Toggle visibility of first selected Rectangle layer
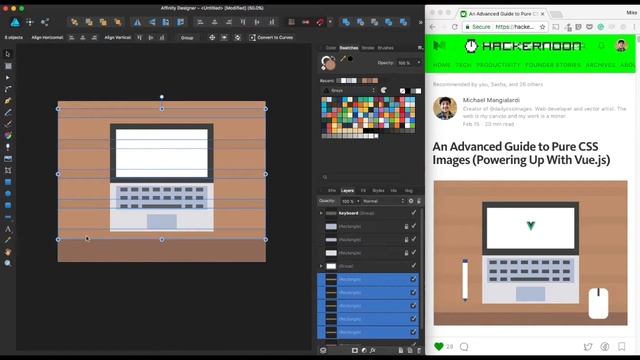 [413, 279]
